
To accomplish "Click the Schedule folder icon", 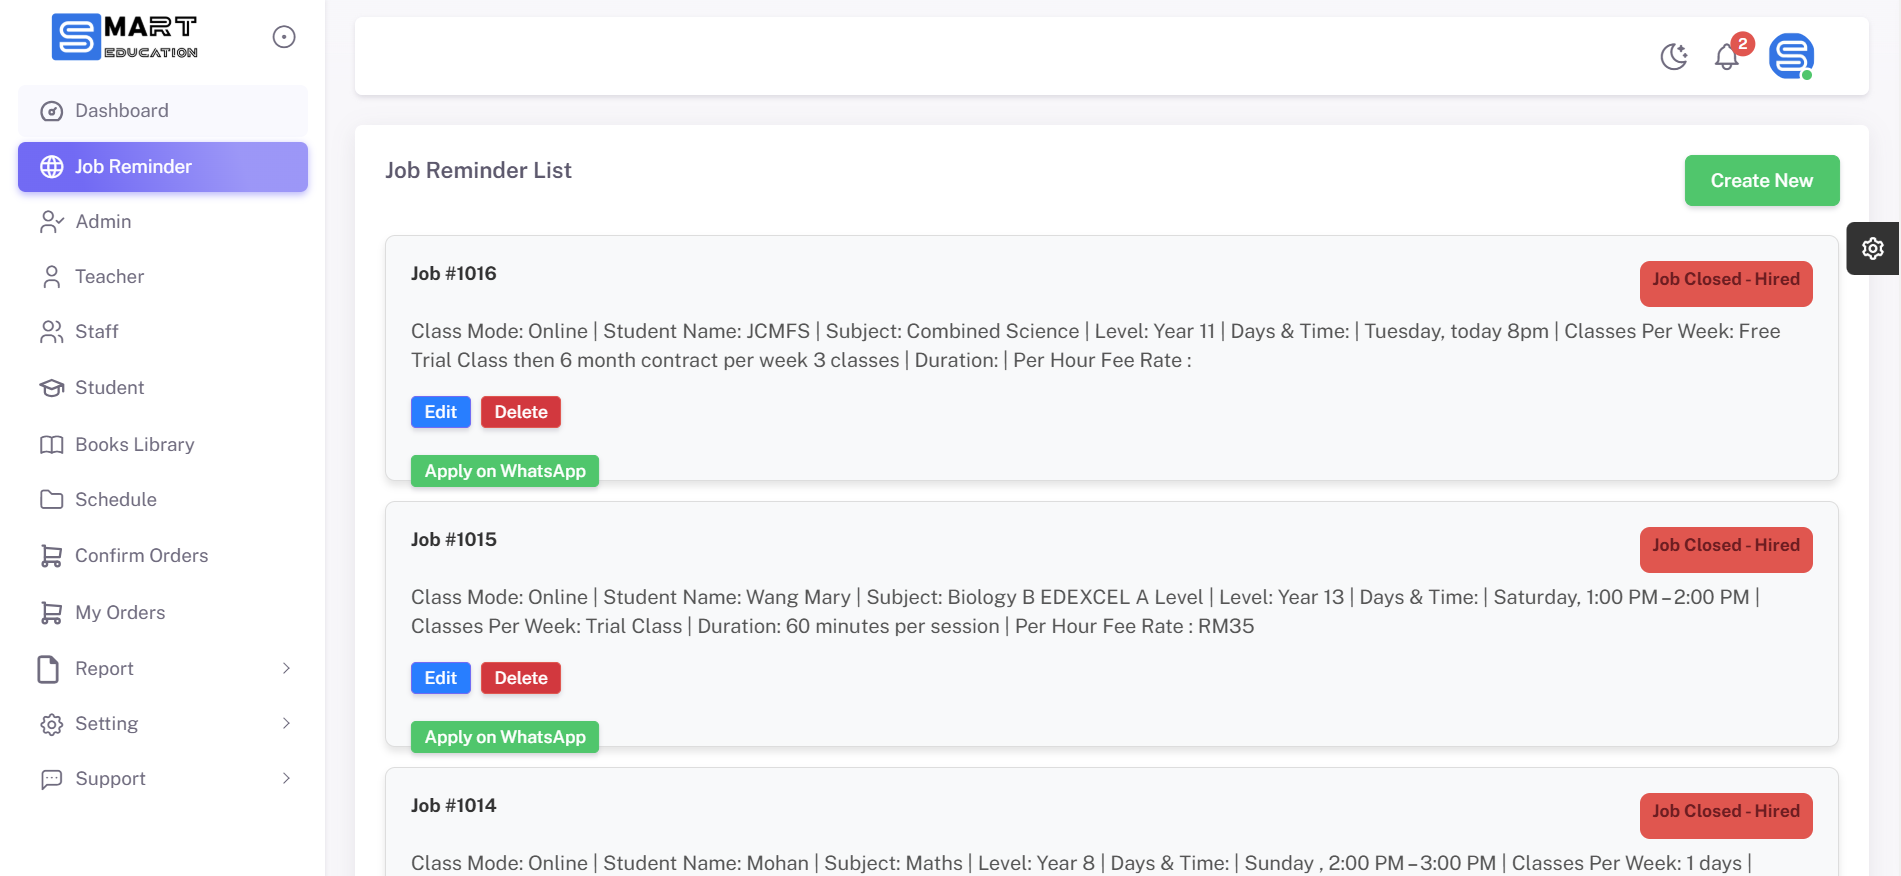I will click(x=51, y=500).
